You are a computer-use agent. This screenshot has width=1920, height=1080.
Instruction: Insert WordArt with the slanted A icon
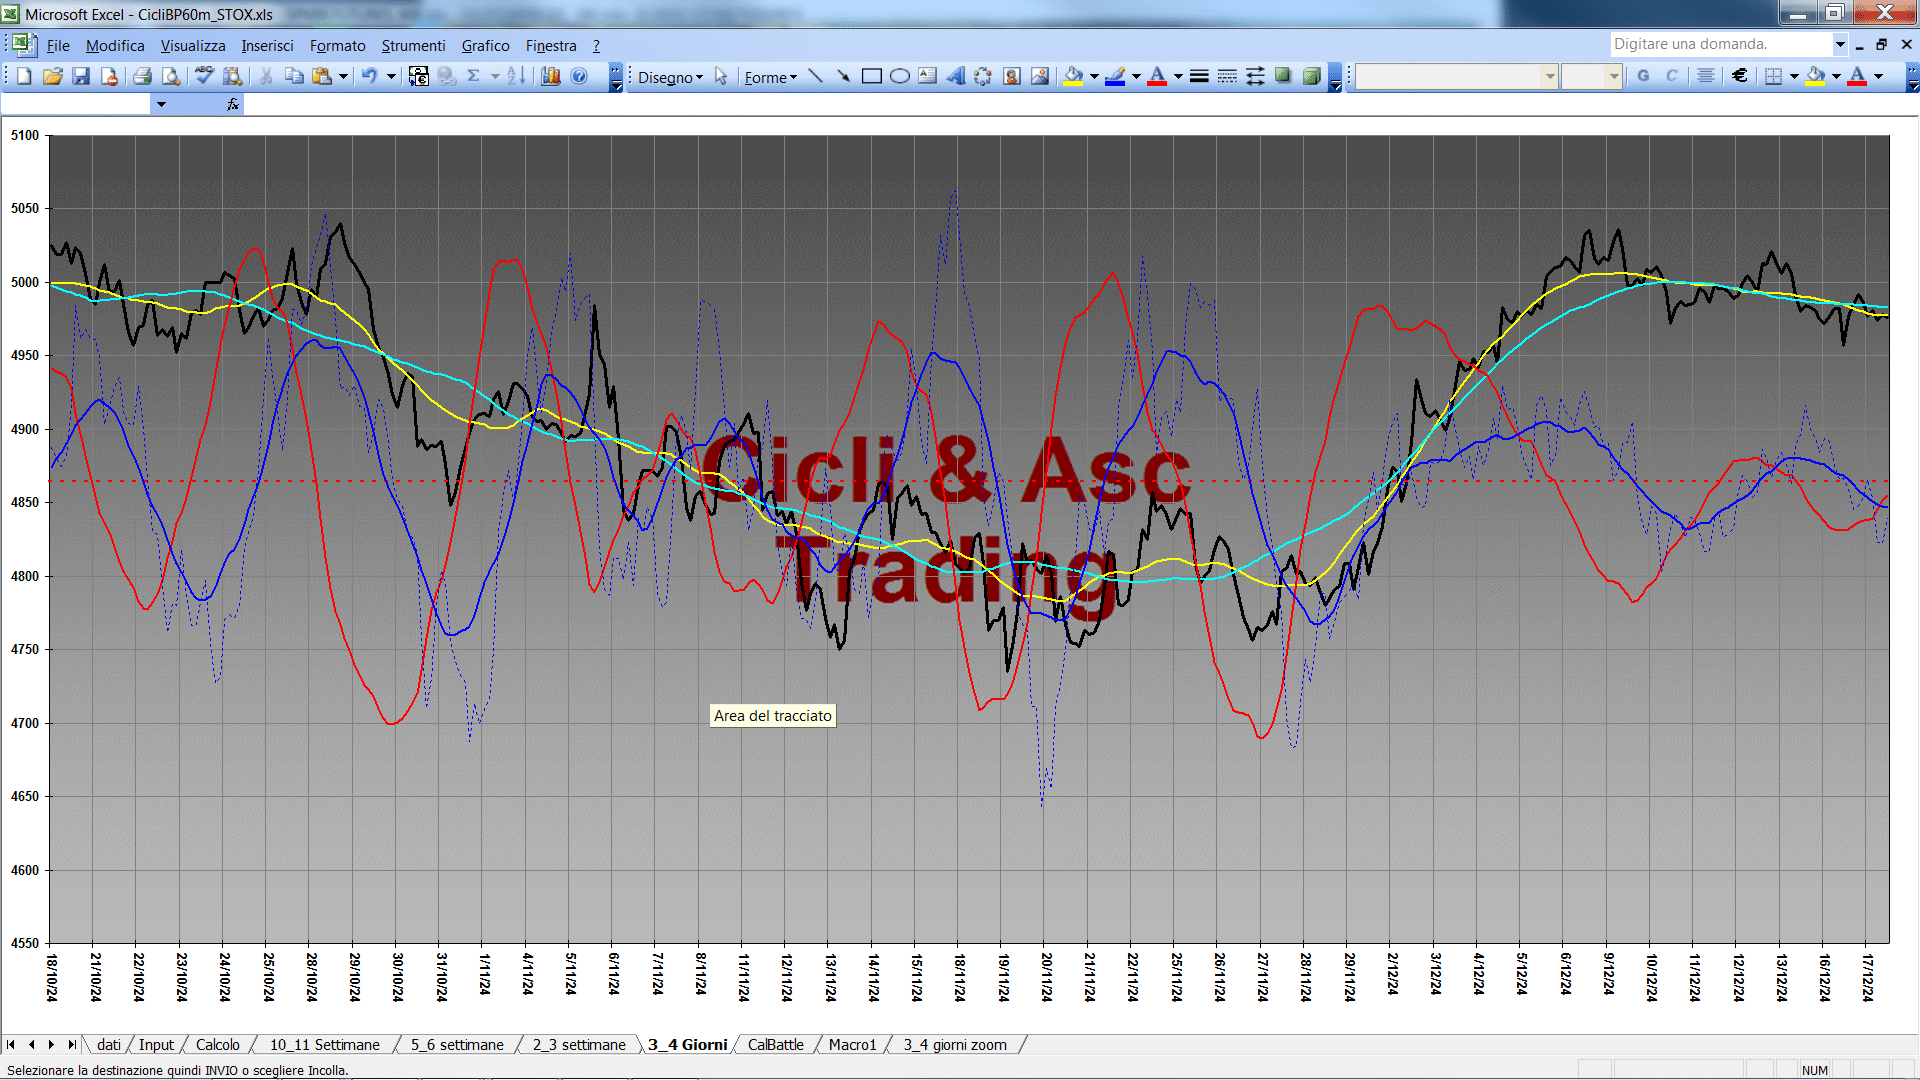pyautogui.click(x=955, y=76)
